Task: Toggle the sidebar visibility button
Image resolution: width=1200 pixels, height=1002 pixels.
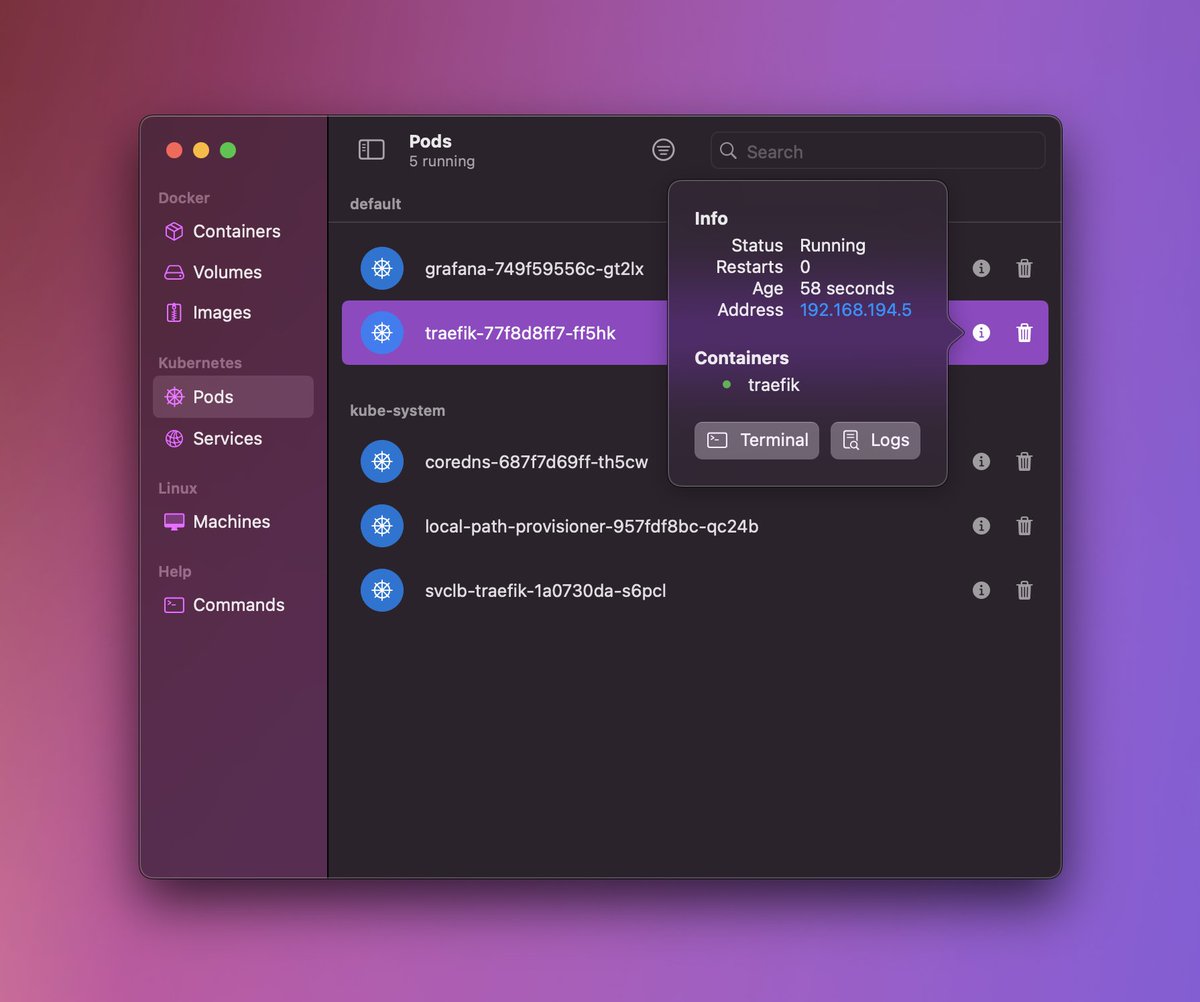Action: pyautogui.click(x=371, y=150)
